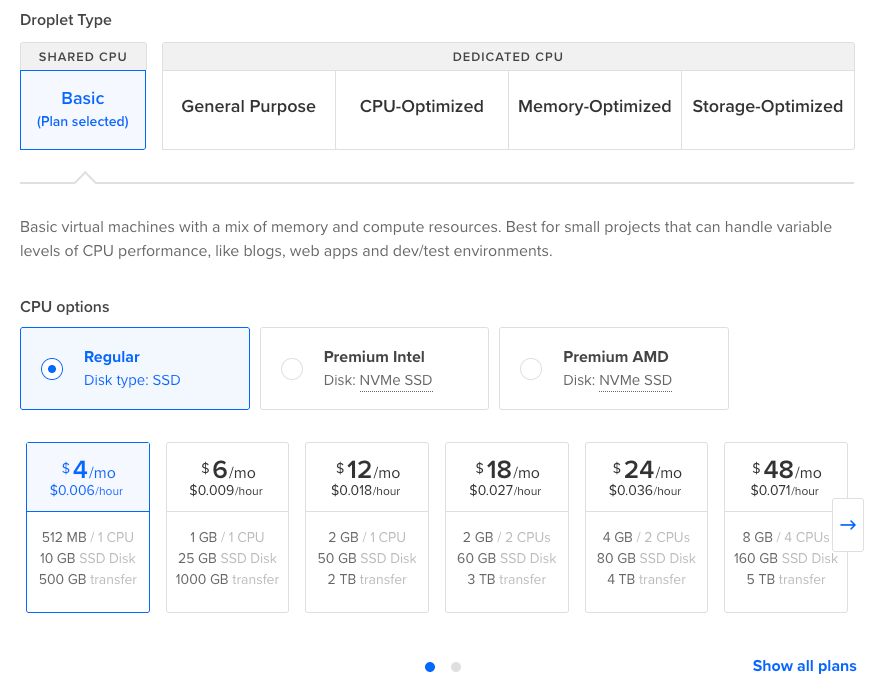Click NVMe SSD under Premium AMD

(x=635, y=380)
